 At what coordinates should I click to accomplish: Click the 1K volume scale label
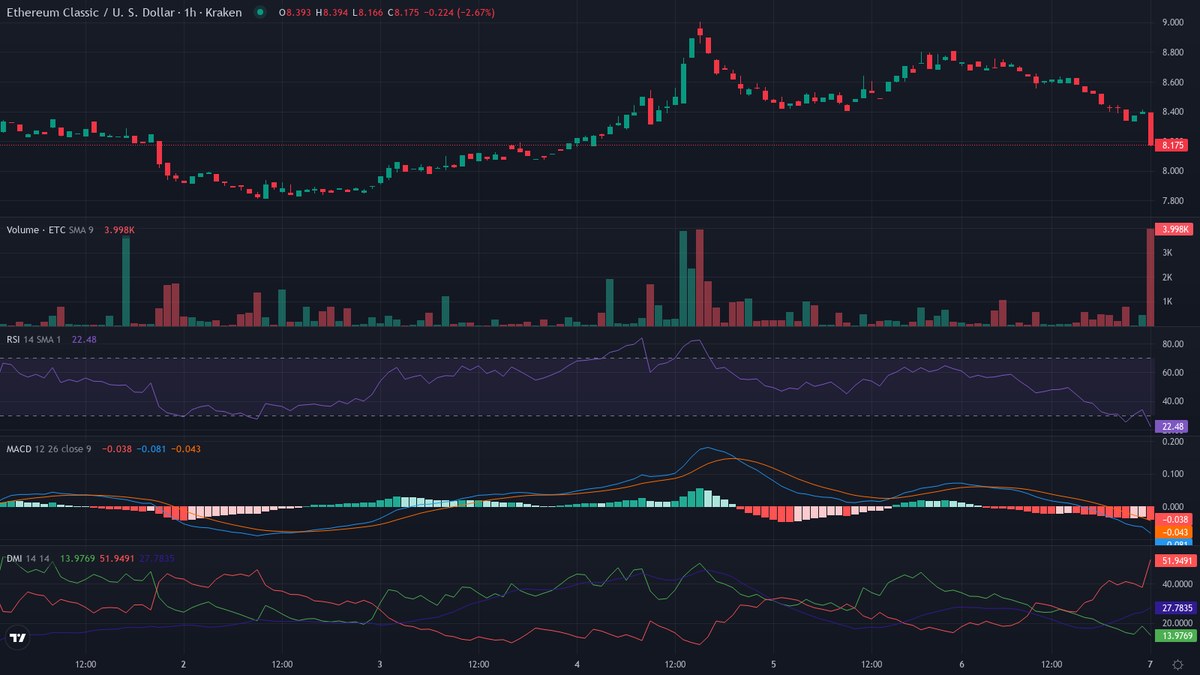[x=1167, y=302]
